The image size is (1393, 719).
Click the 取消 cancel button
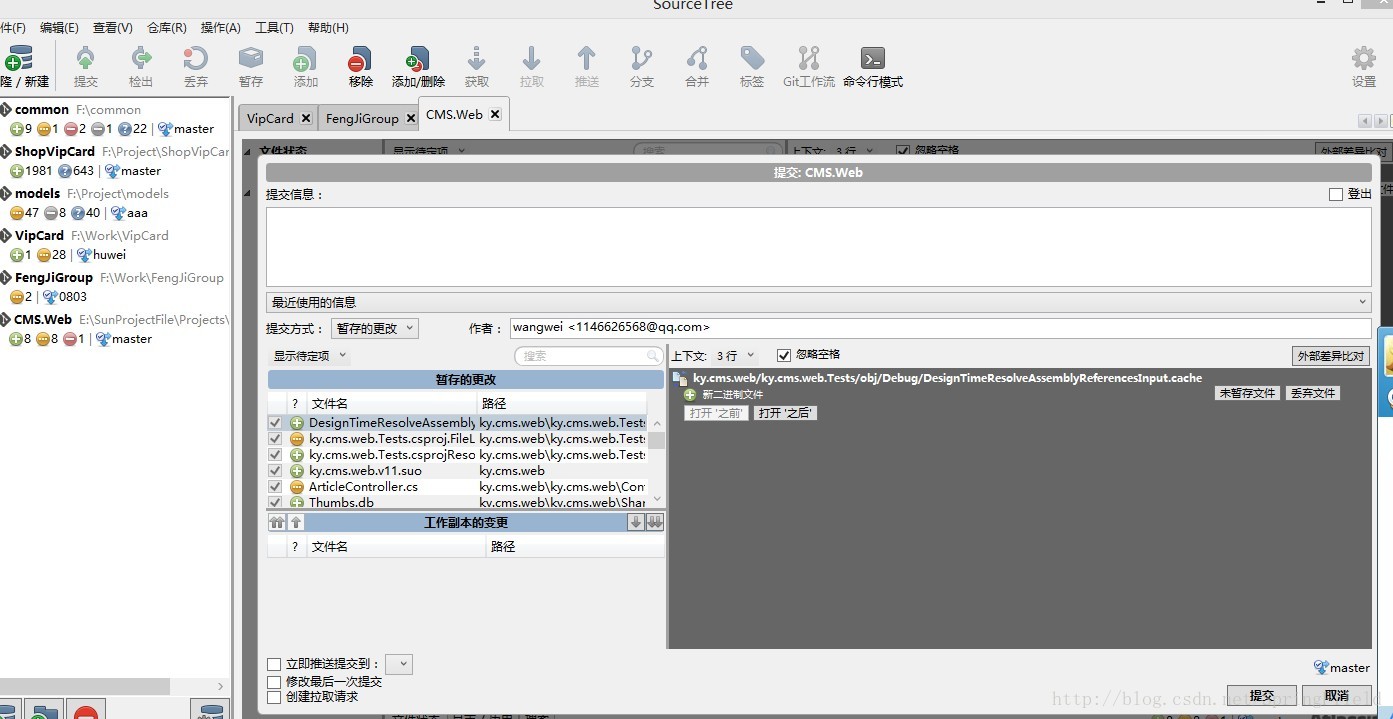click(1336, 695)
